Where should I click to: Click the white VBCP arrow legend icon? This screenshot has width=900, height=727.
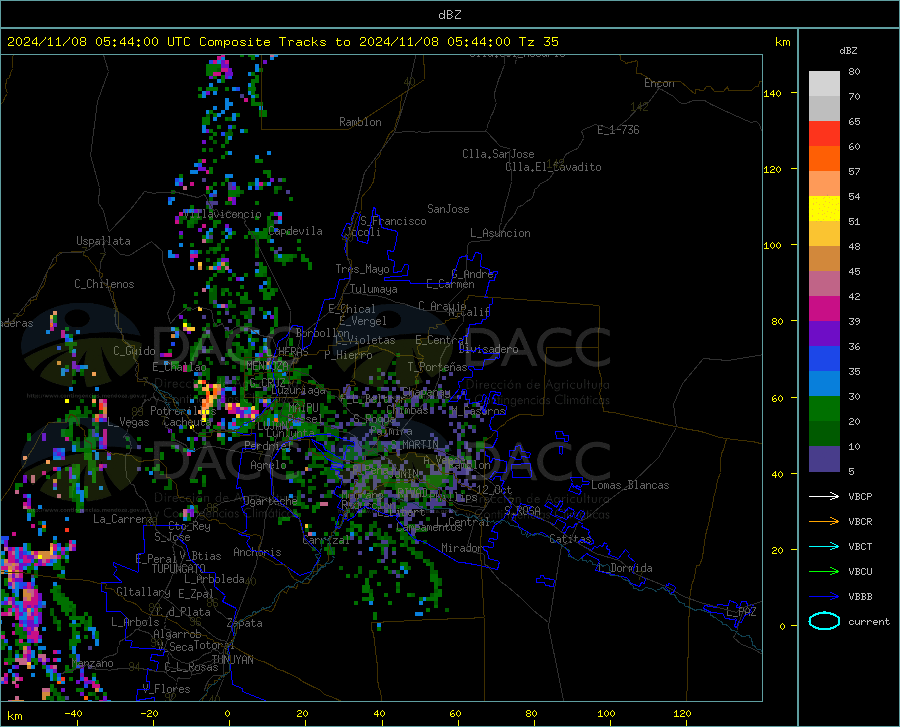(x=824, y=496)
